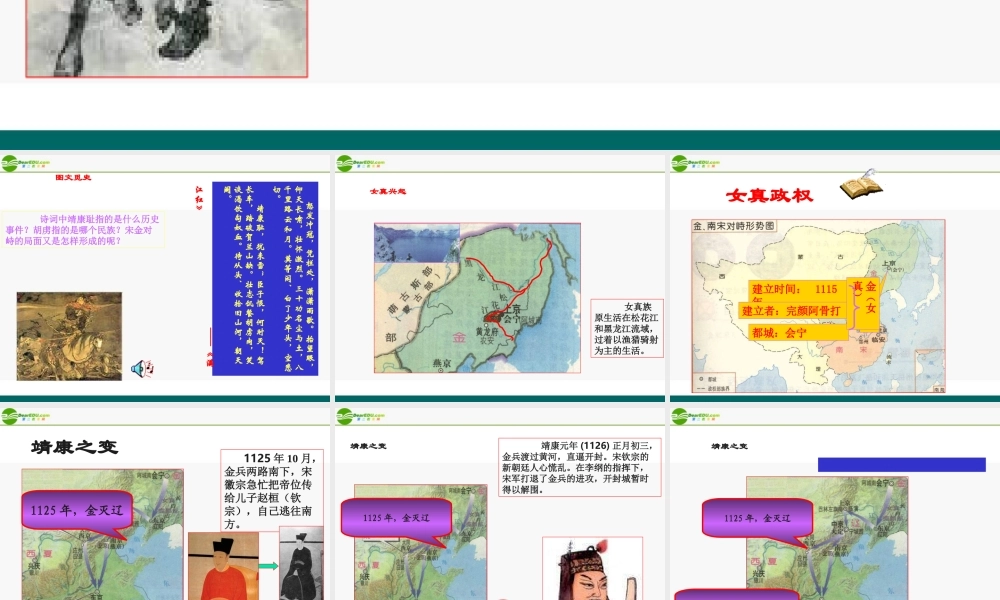The height and width of the screenshot is (600, 1000).
Task: Select the 女真族 description text box
Action: (x=627, y=328)
